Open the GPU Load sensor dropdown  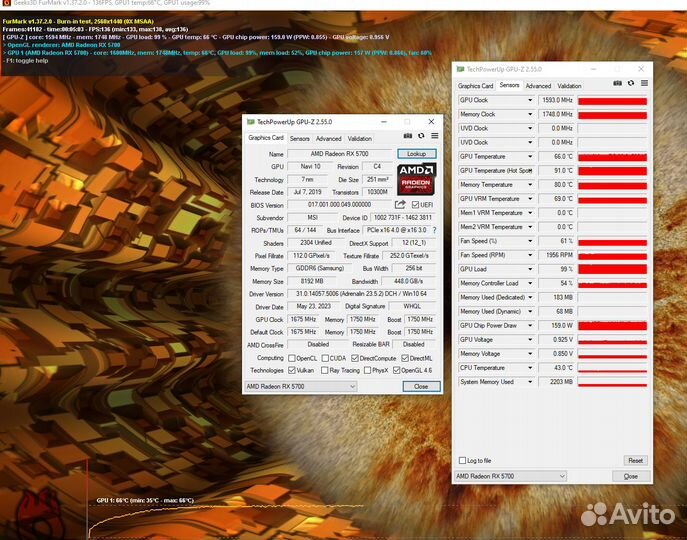point(530,269)
